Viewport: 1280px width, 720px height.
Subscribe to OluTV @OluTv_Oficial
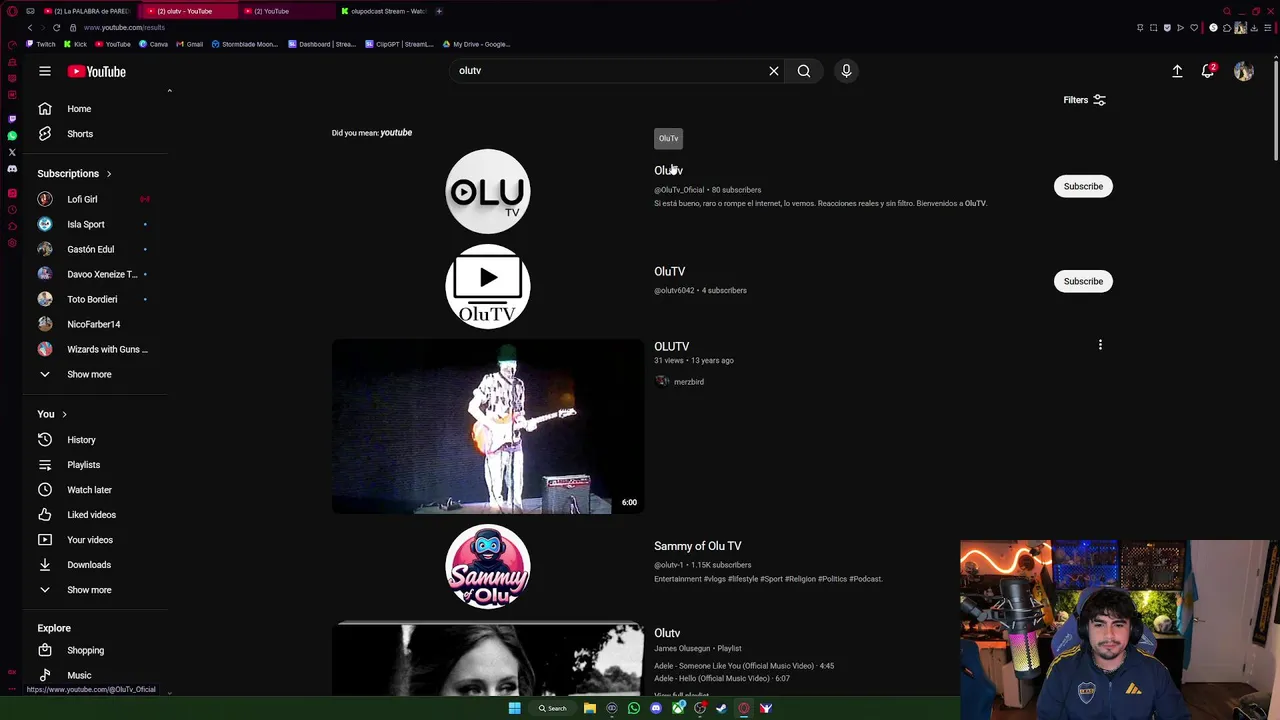pos(1083,186)
